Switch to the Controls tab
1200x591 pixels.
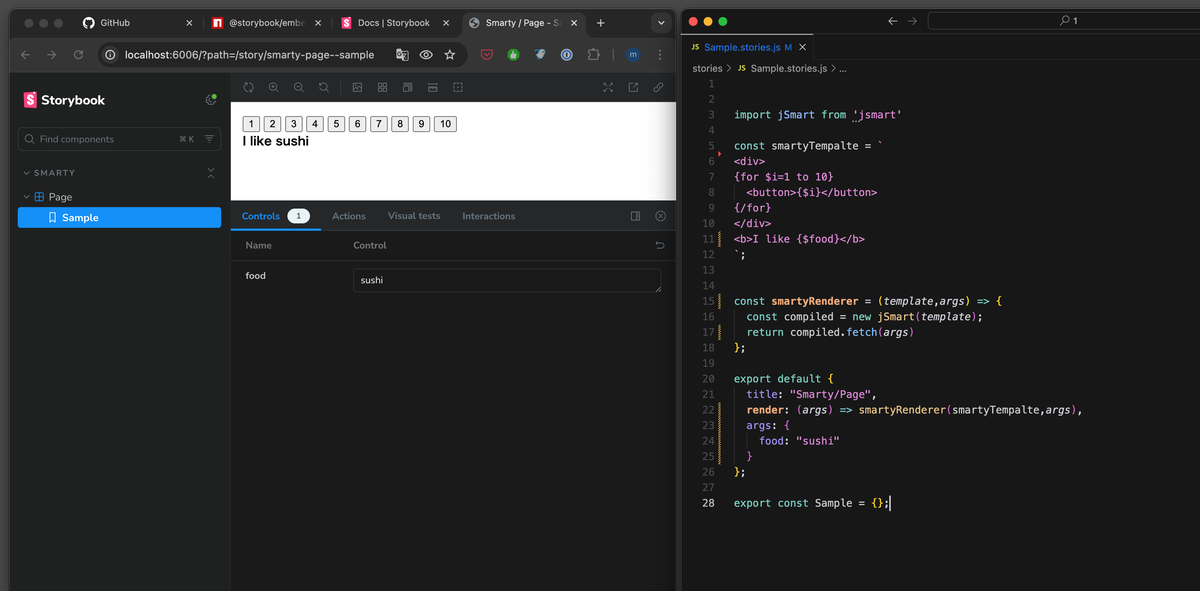(x=275, y=216)
